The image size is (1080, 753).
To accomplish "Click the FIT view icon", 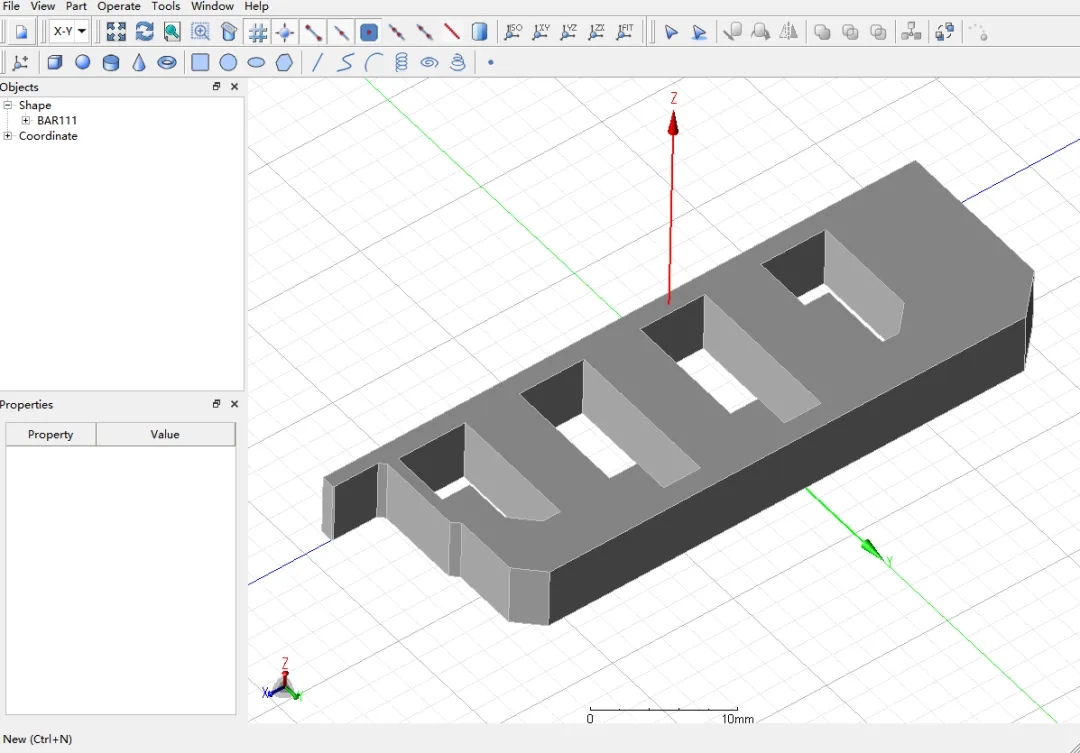I will tap(625, 32).
